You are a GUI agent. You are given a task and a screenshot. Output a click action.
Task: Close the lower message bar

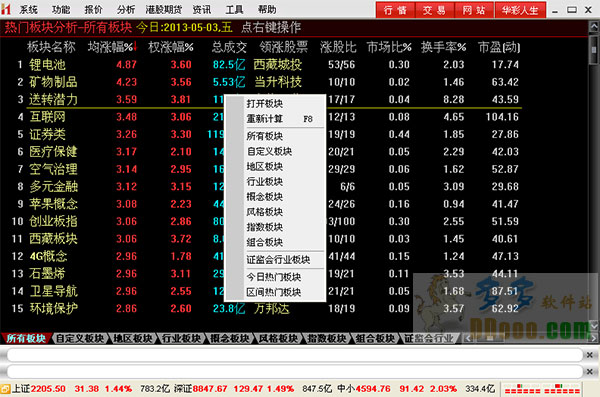tap(590, 371)
